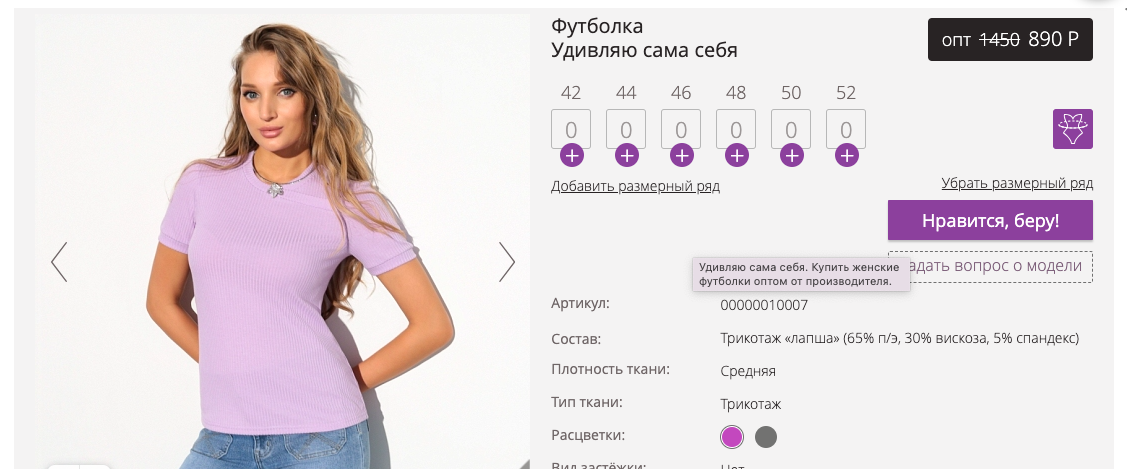The height and width of the screenshot is (469, 1127).
Task: Click the size 52 quantity field
Action: tap(846, 129)
